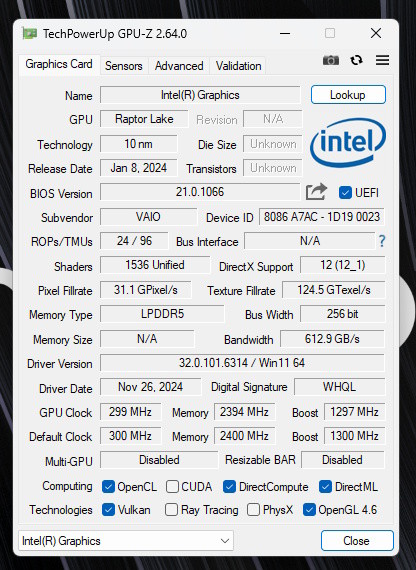Toggle the DirectCompute checkbox
Screen dimensions: 416x570
coord(229,486)
